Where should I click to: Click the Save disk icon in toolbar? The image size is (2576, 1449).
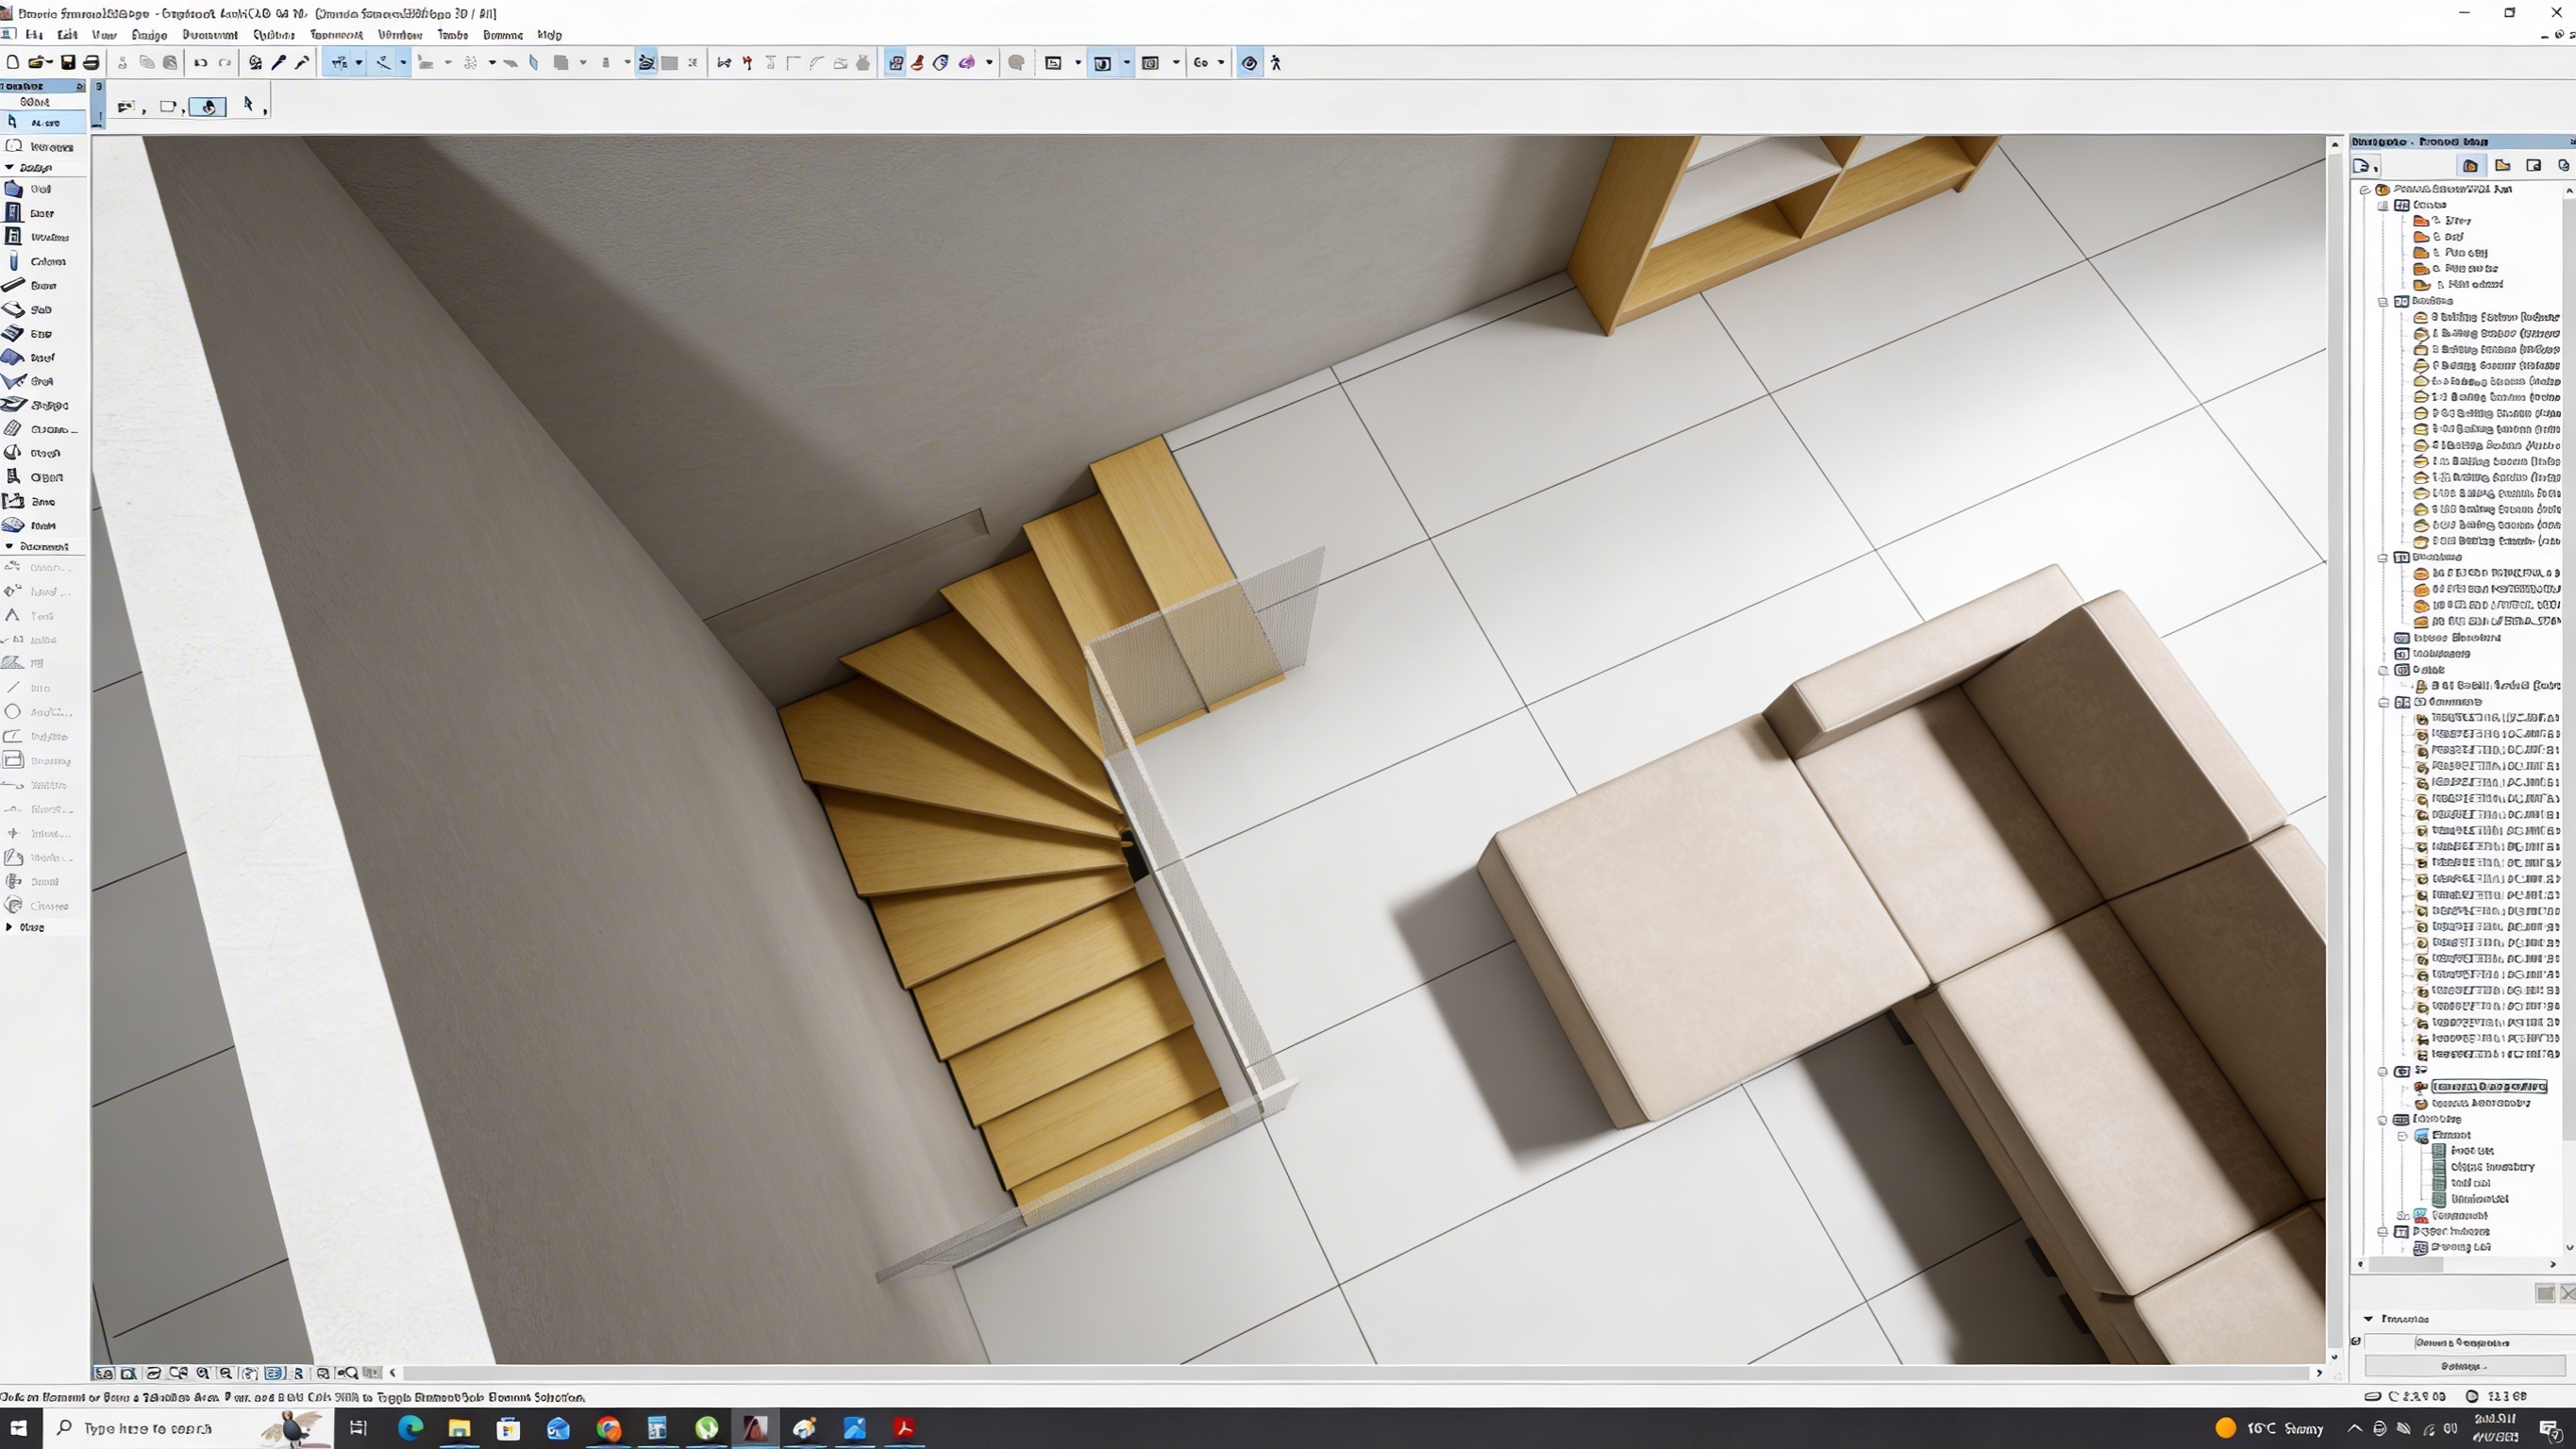point(68,63)
